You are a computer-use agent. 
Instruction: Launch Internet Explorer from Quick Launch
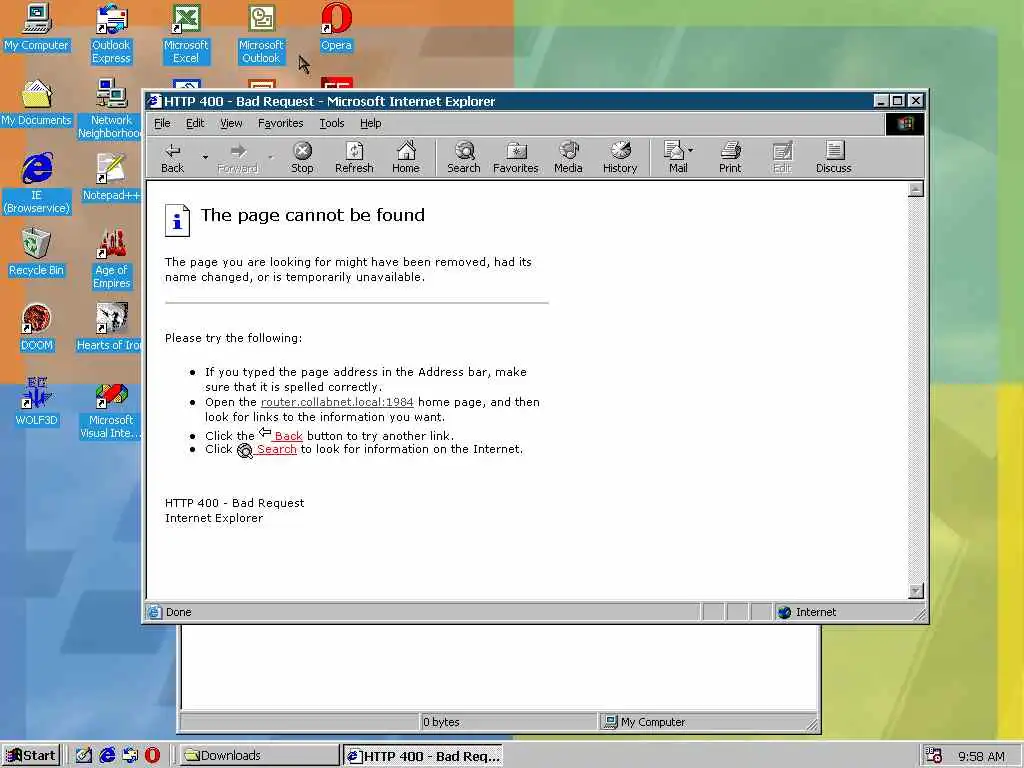point(108,756)
